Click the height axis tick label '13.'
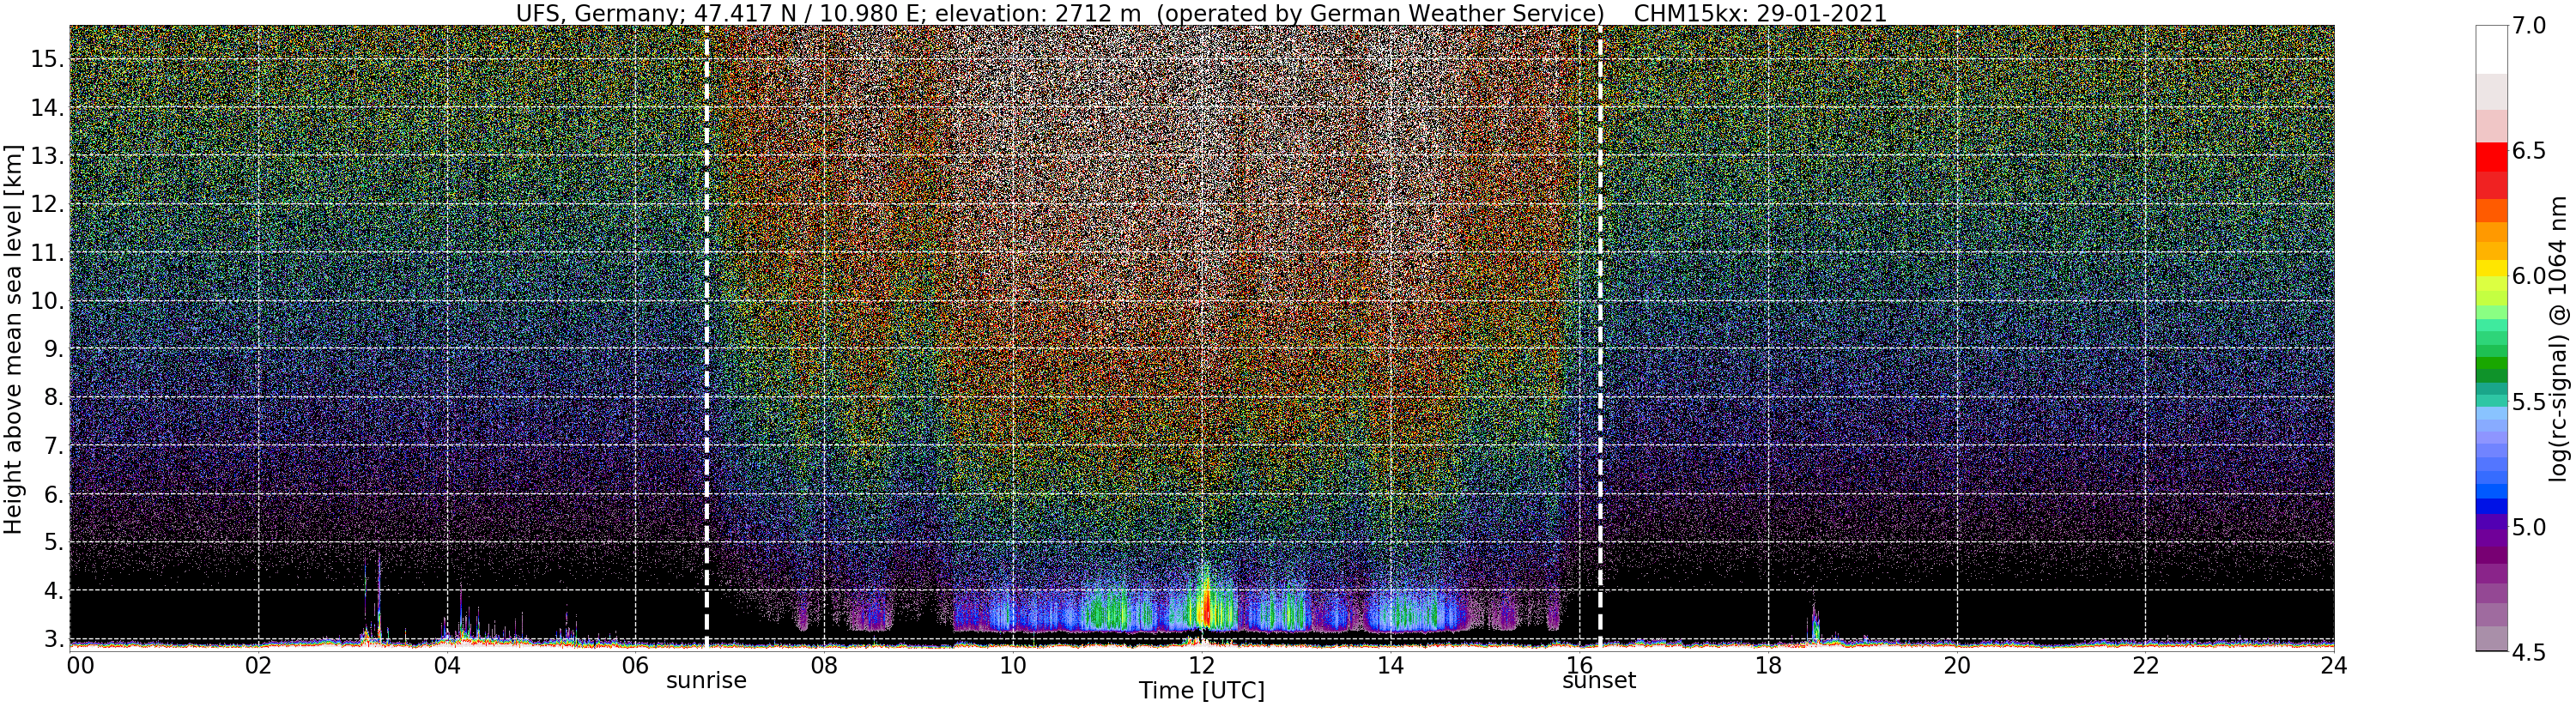Image resolution: width=2576 pixels, height=707 pixels. point(47,156)
